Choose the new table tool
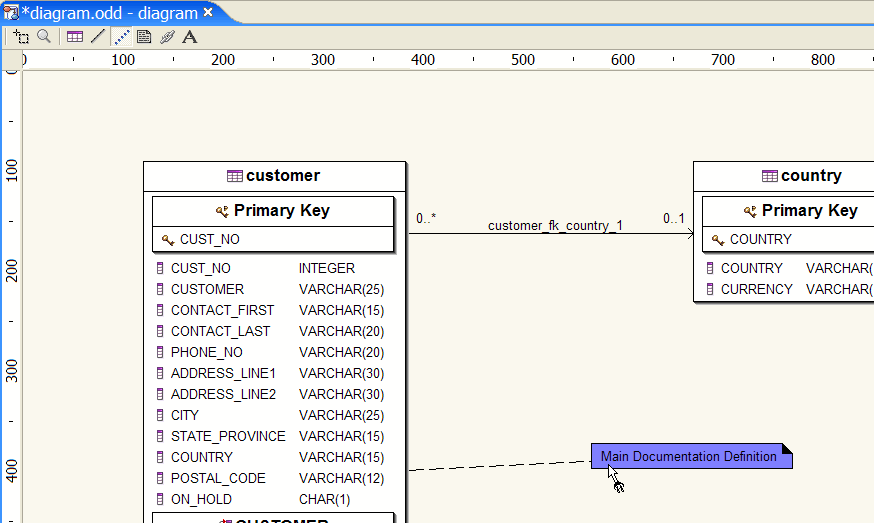 click(75, 37)
